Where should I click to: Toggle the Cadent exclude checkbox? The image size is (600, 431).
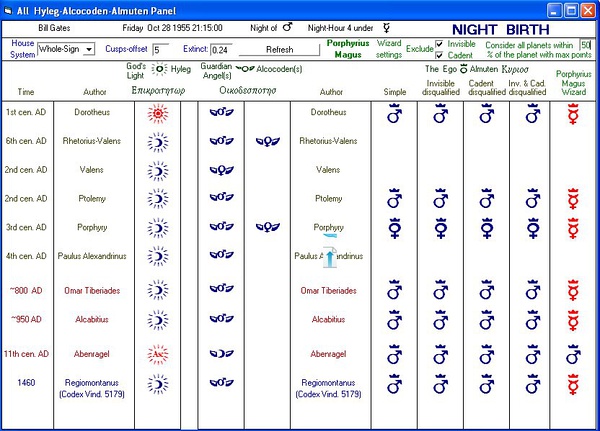440,55
